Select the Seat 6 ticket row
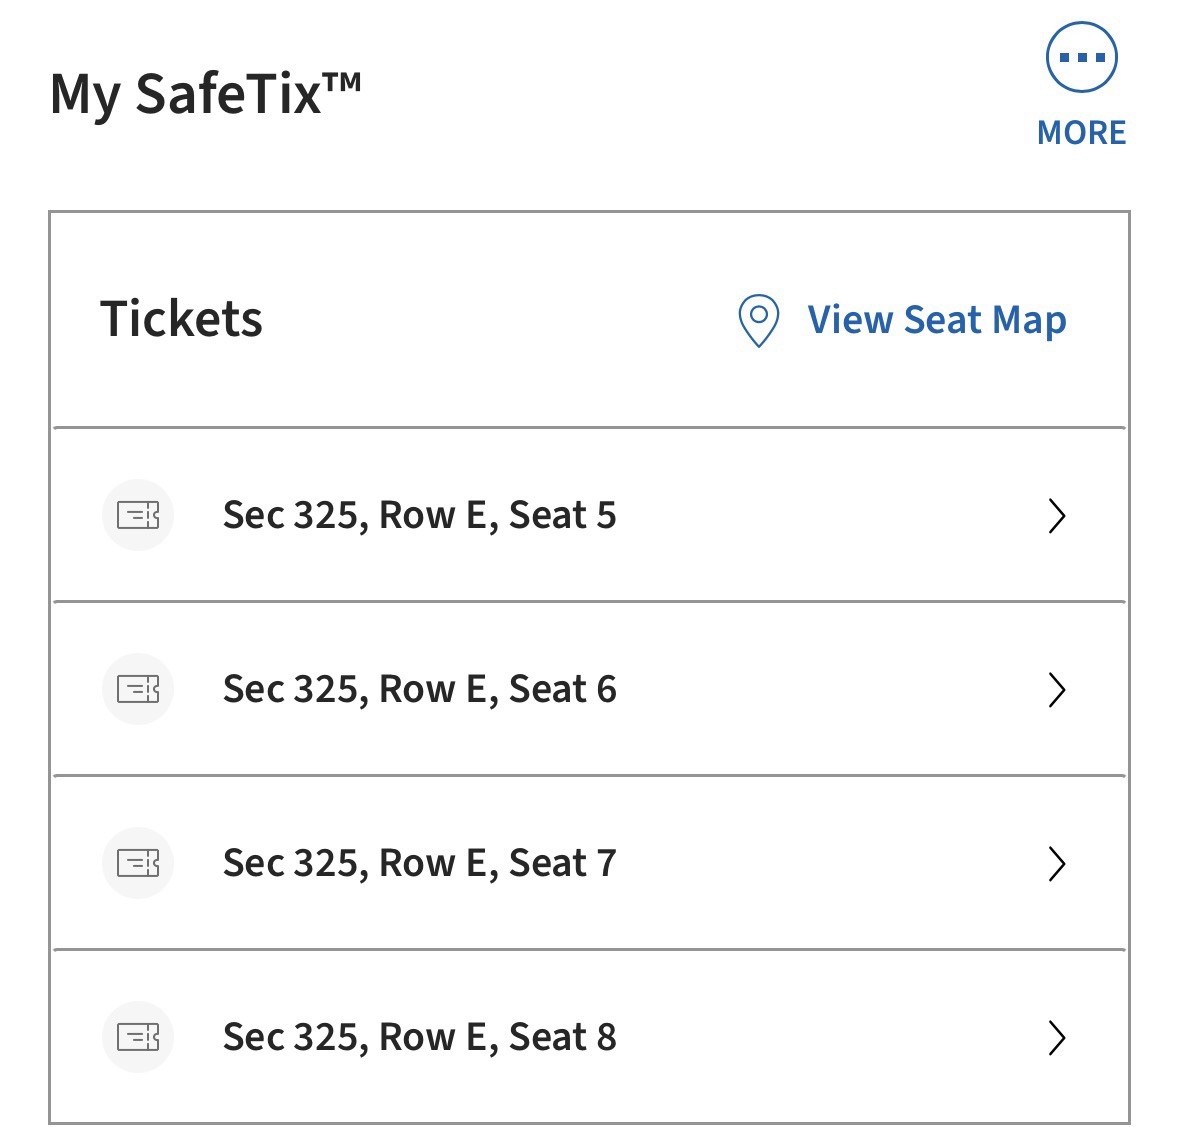 420,689
